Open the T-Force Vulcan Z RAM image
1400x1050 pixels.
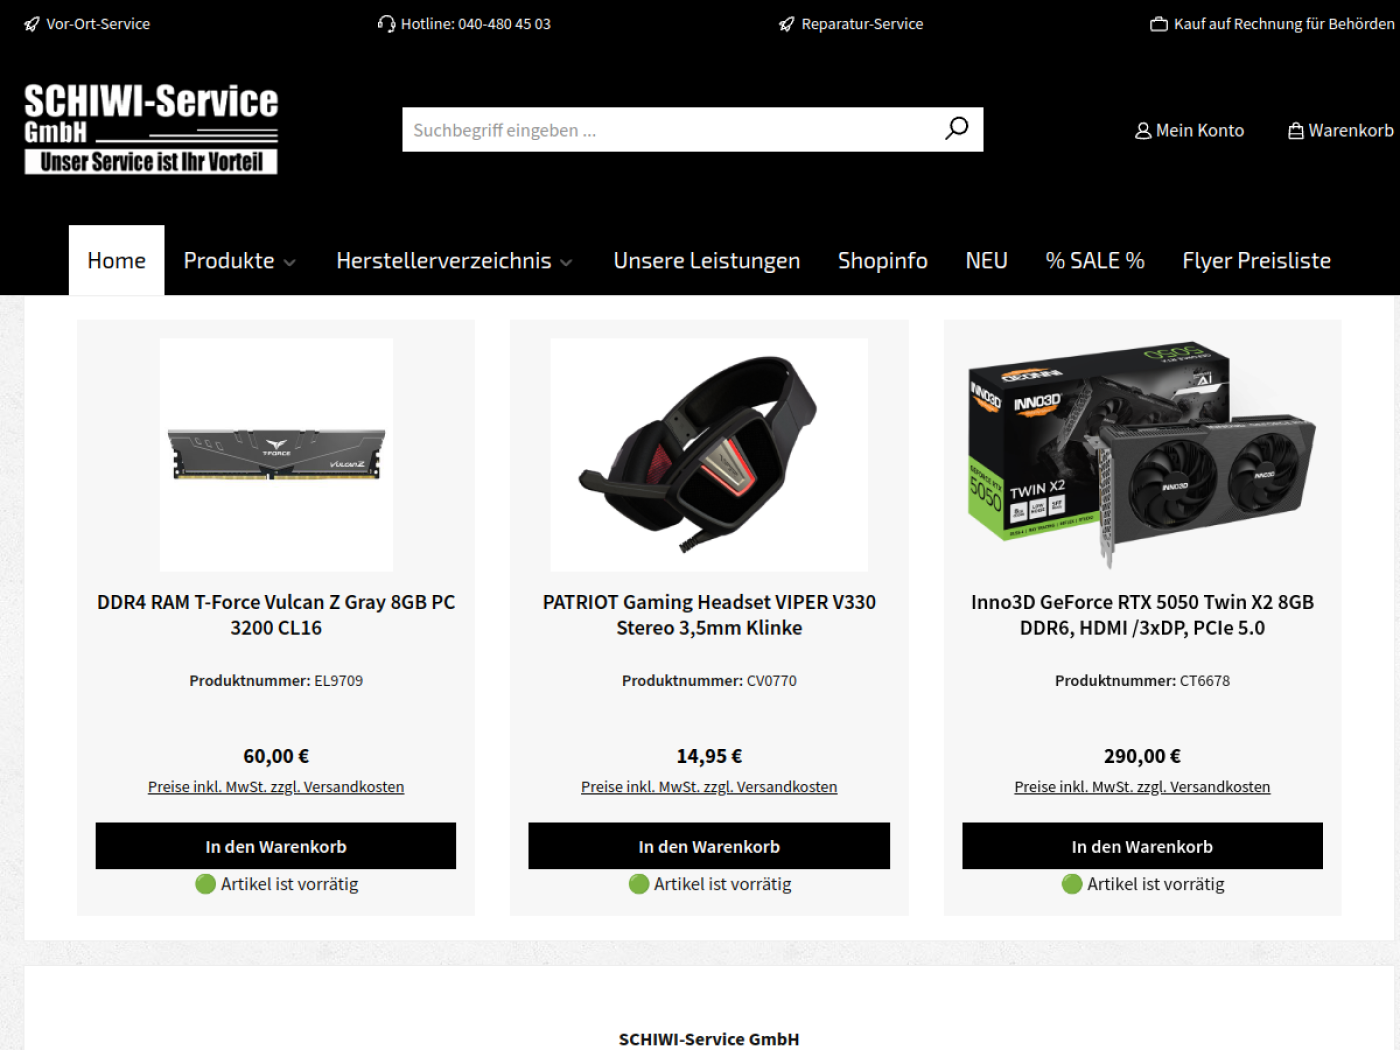click(x=276, y=455)
